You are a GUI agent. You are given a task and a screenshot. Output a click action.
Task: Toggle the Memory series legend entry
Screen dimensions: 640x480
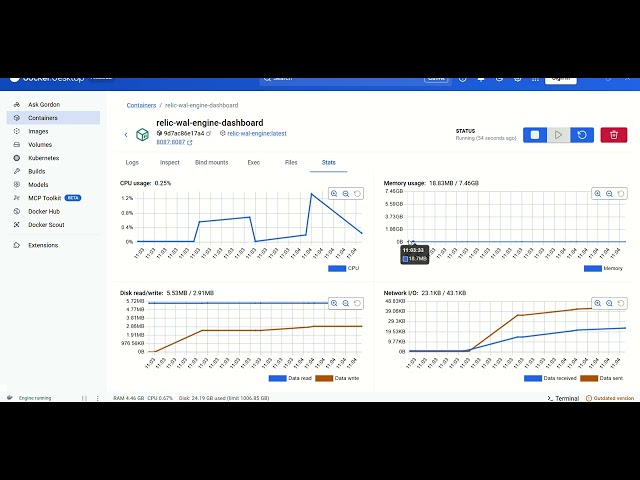point(603,268)
